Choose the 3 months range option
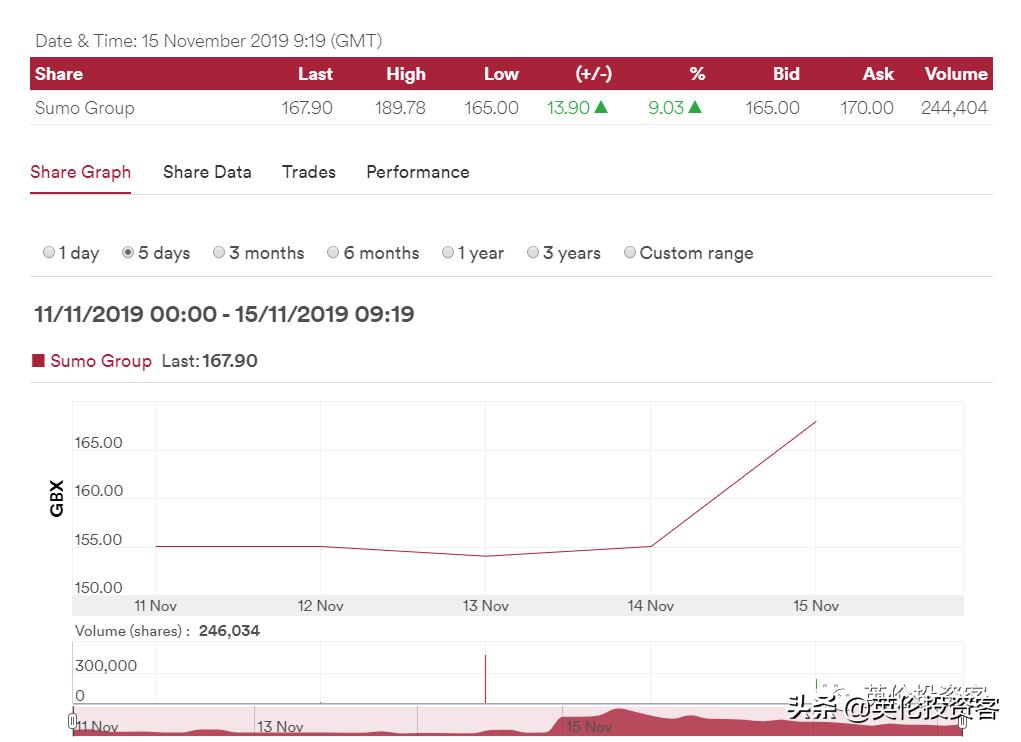 click(x=219, y=252)
